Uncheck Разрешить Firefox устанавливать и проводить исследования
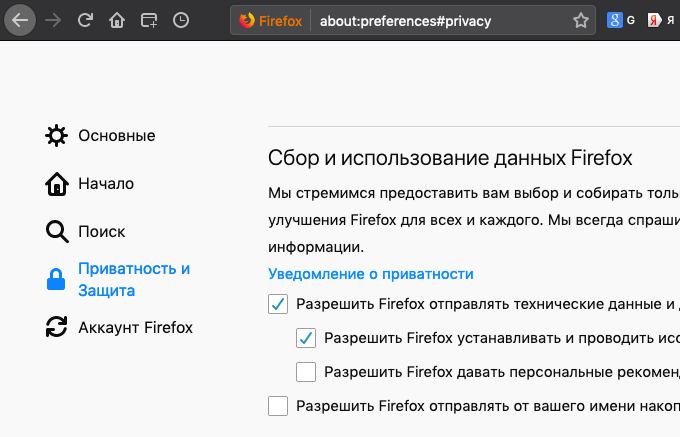680x437 pixels. (x=306, y=338)
